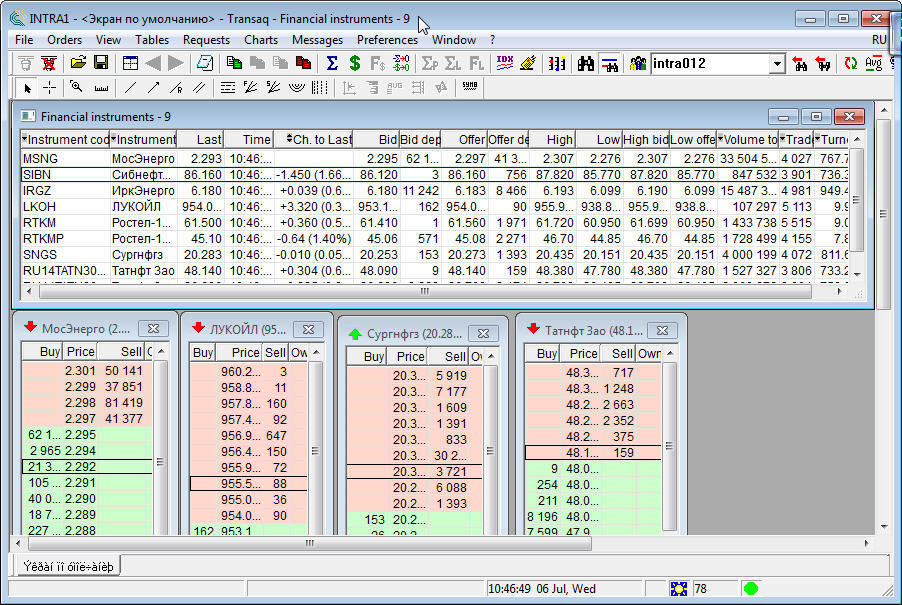
Task: Click the Avg toolbar icon
Action: (x=873, y=63)
